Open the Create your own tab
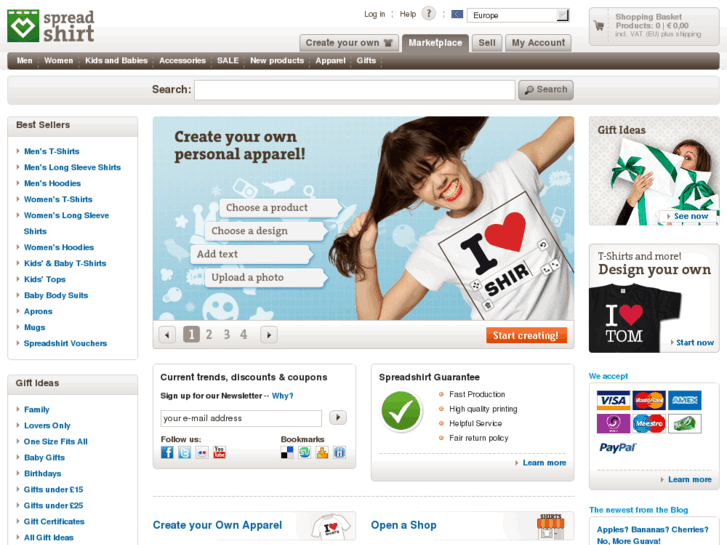727x545 pixels. (x=349, y=43)
